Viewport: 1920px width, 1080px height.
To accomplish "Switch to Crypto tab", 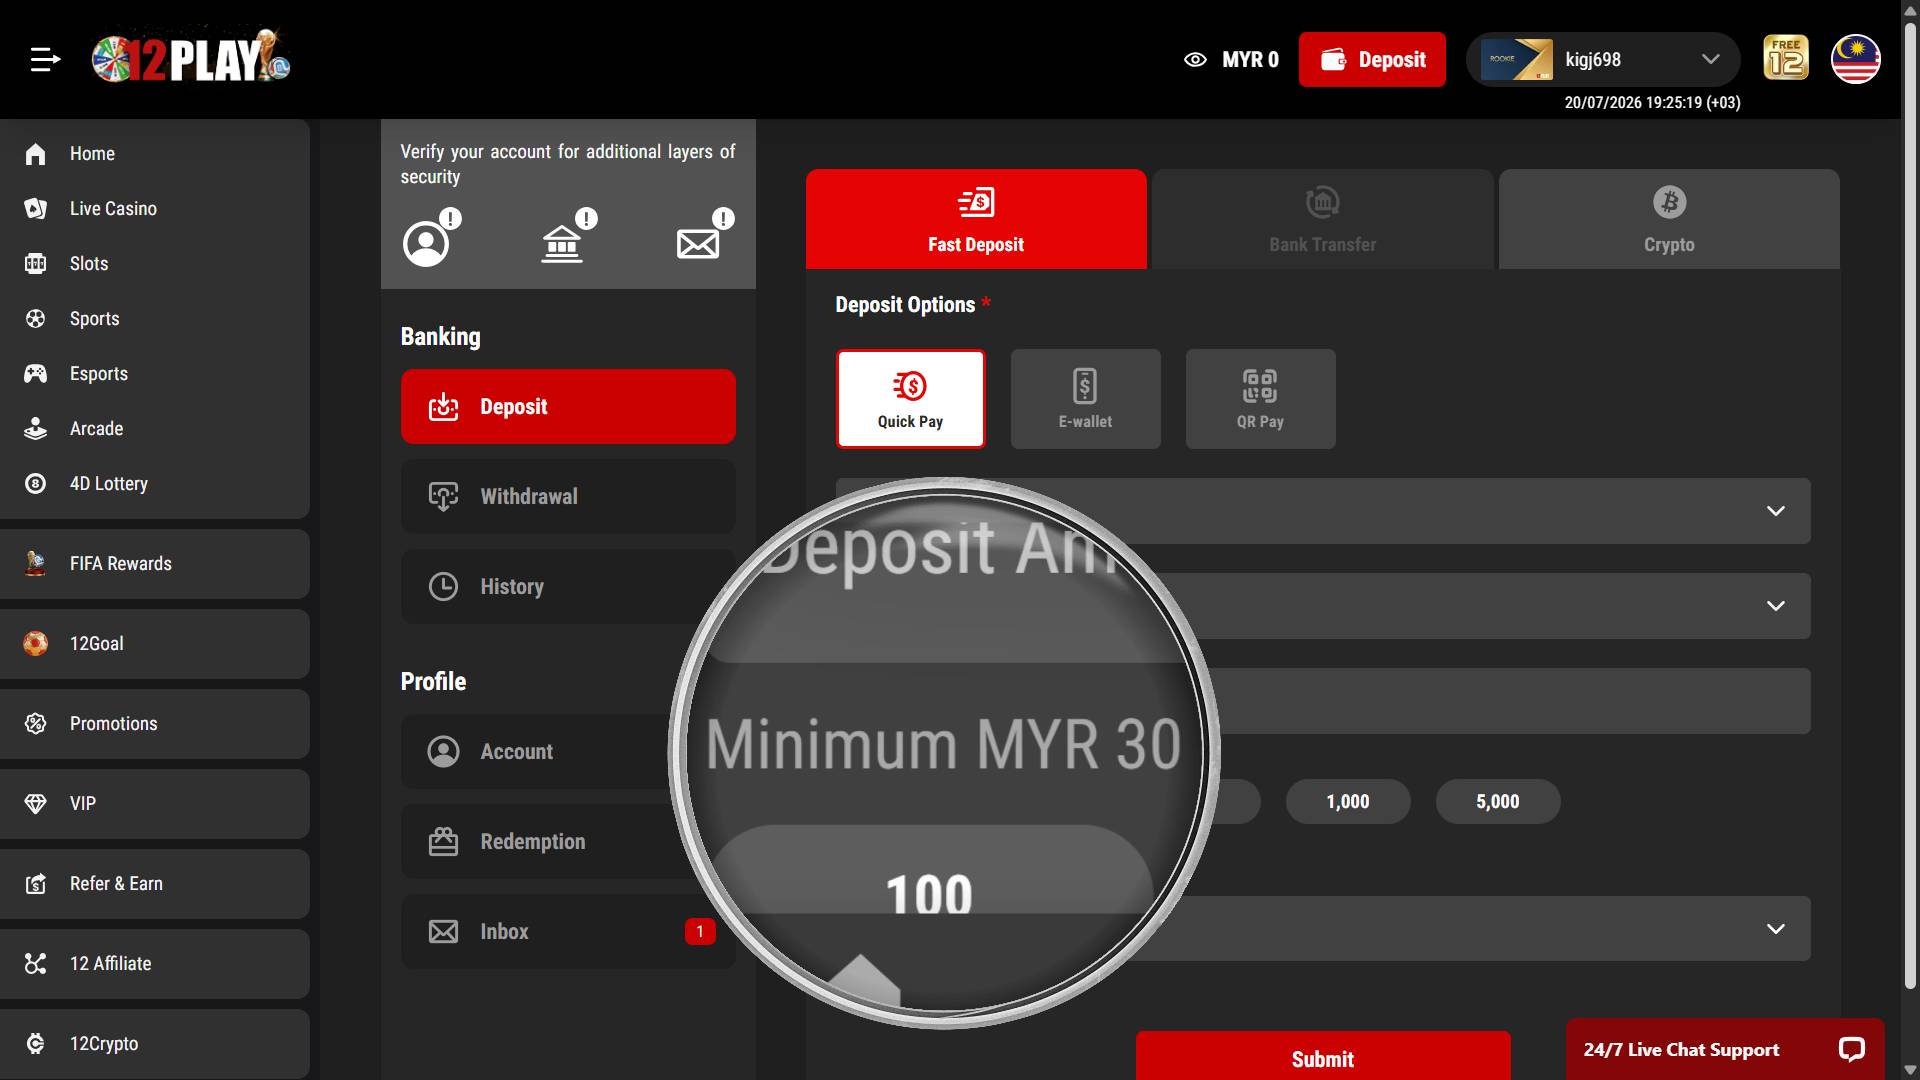I will pos(1669,219).
